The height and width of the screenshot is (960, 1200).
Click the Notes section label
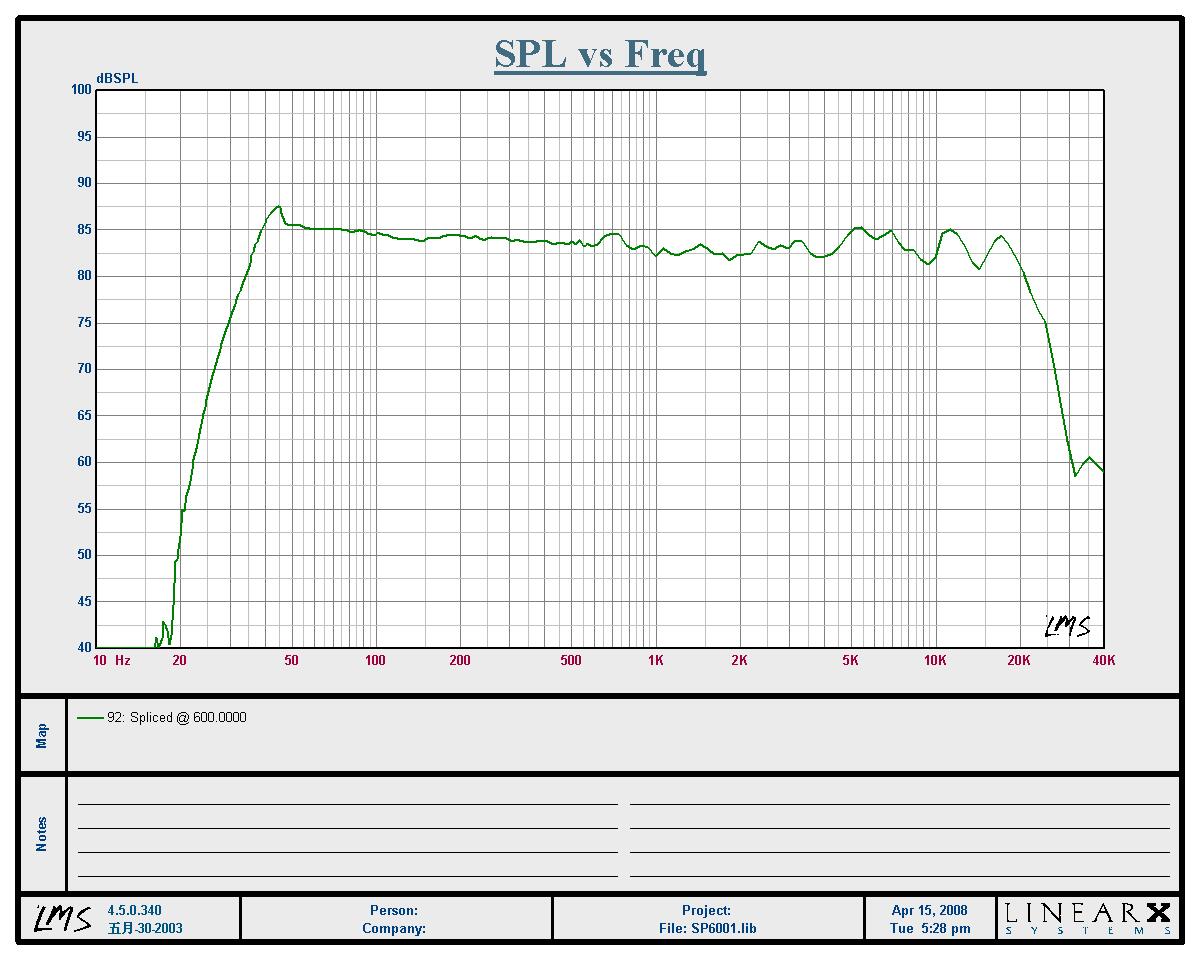point(42,834)
